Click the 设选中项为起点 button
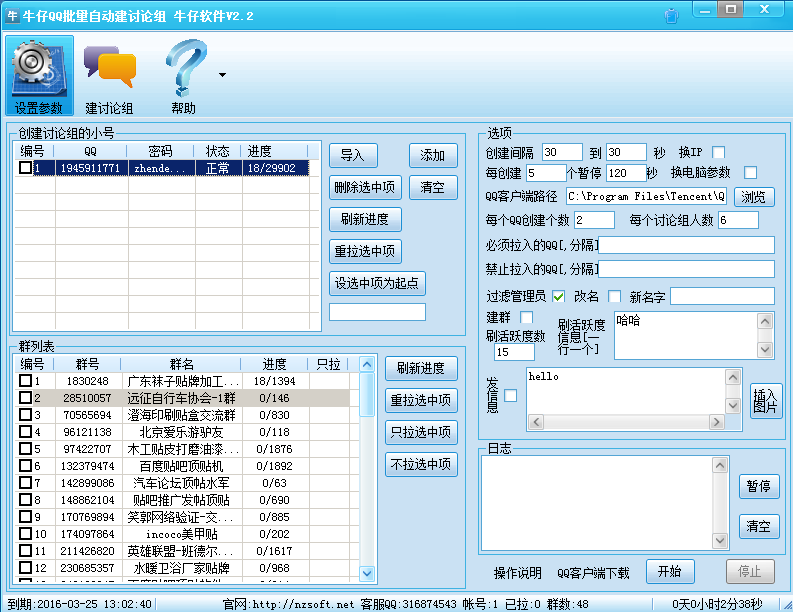 (377, 283)
